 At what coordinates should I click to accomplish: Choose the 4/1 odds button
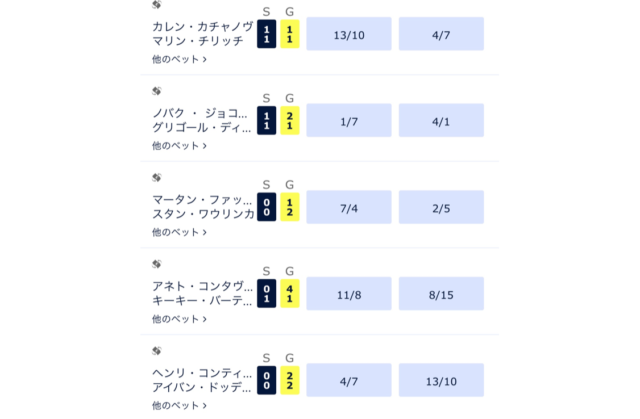click(x=441, y=121)
